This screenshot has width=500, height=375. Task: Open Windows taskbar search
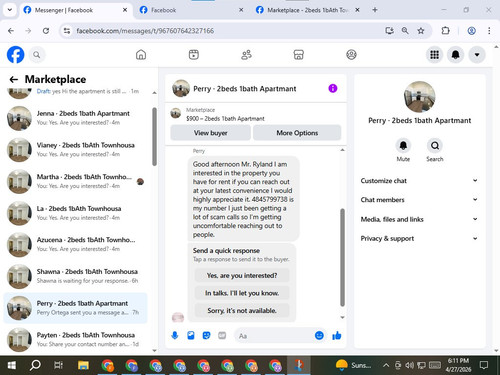point(35,365)
